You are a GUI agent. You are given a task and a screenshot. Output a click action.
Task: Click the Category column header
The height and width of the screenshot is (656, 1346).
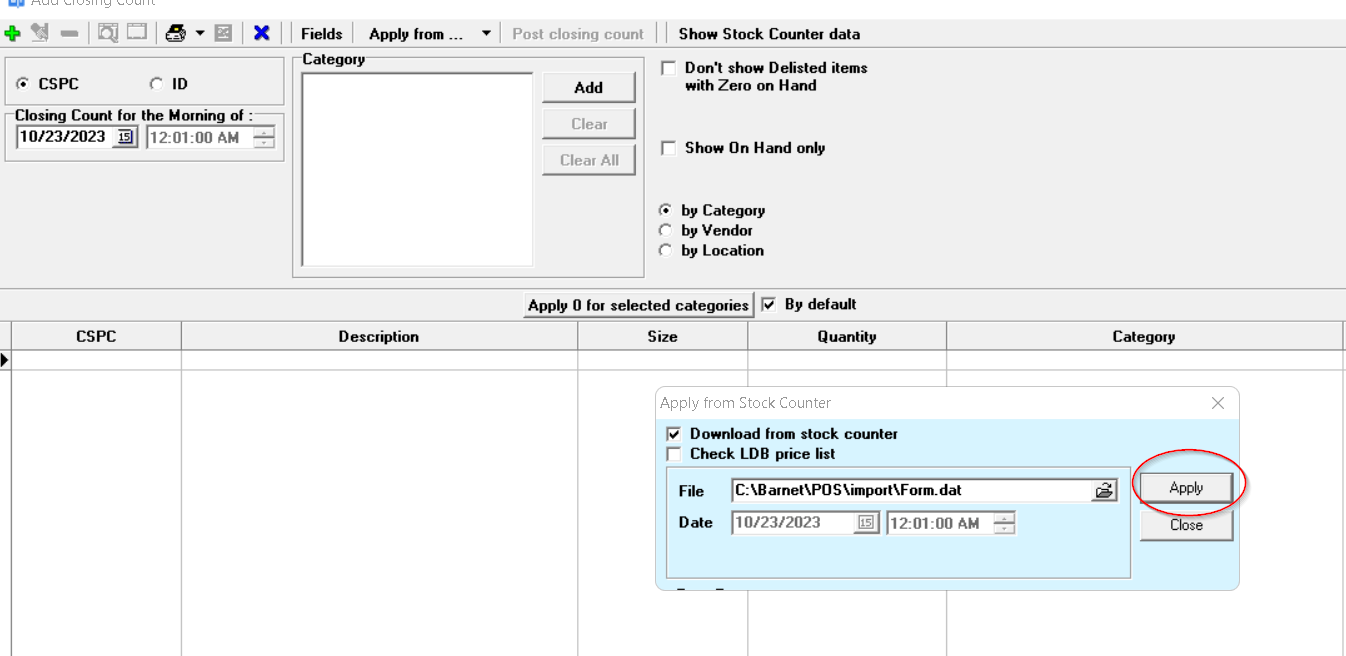pos(1144,336)
